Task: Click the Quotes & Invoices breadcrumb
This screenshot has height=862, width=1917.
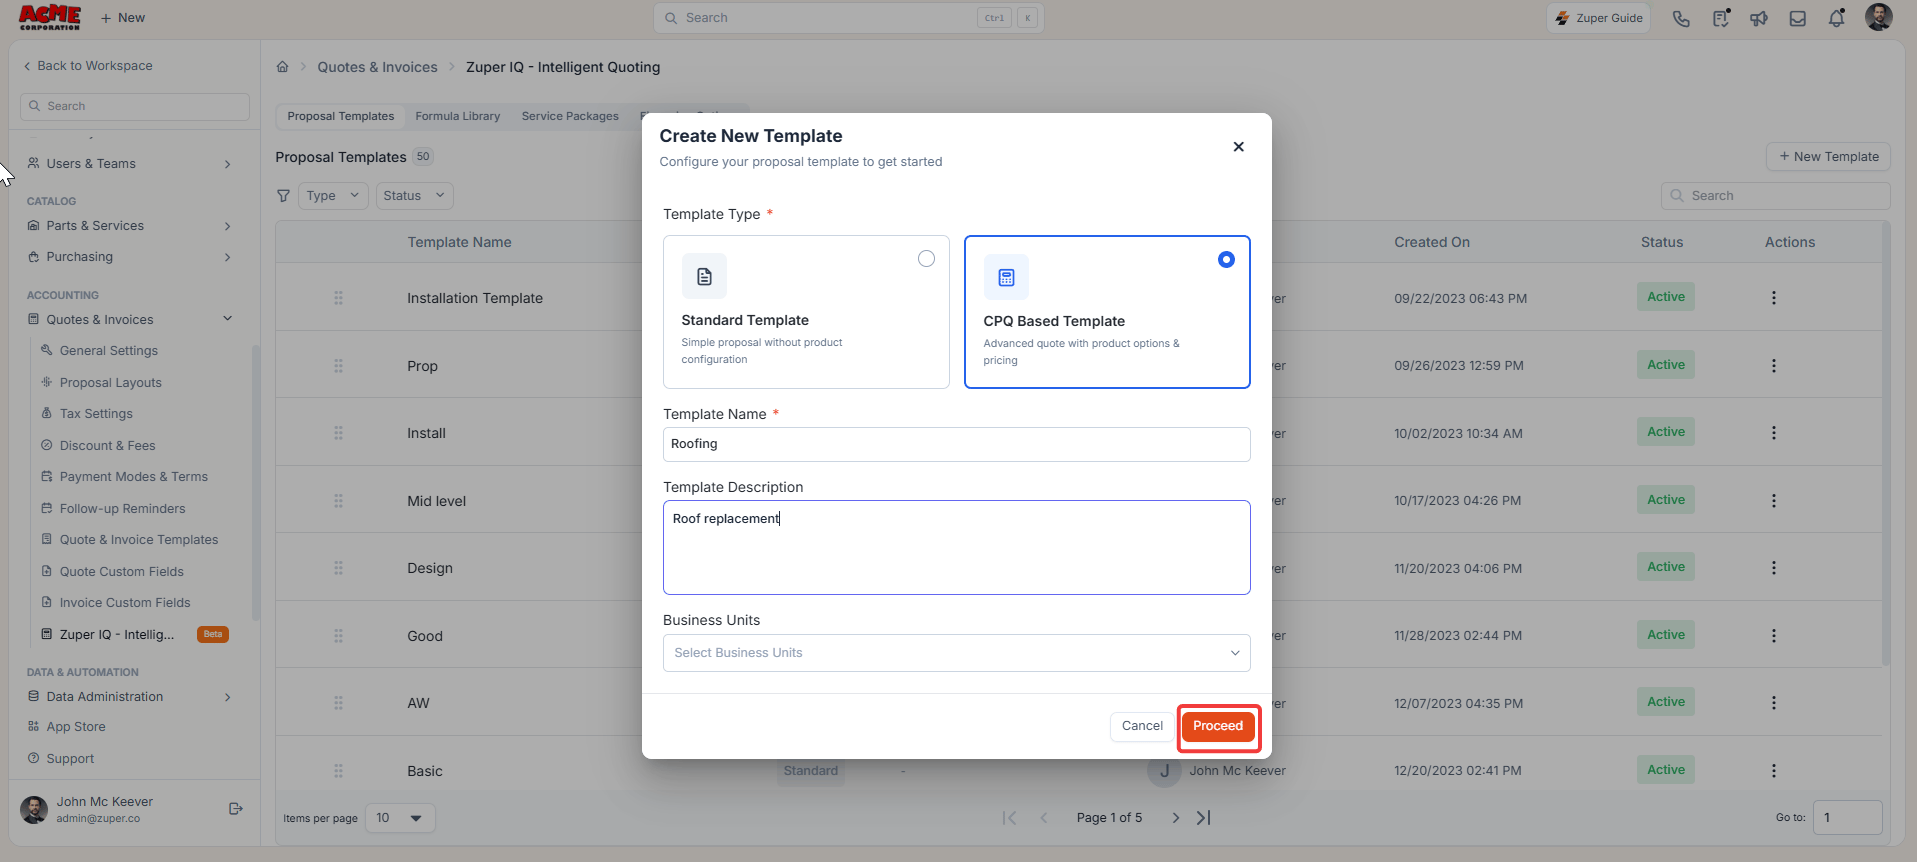Action: (x=377, y=67)
